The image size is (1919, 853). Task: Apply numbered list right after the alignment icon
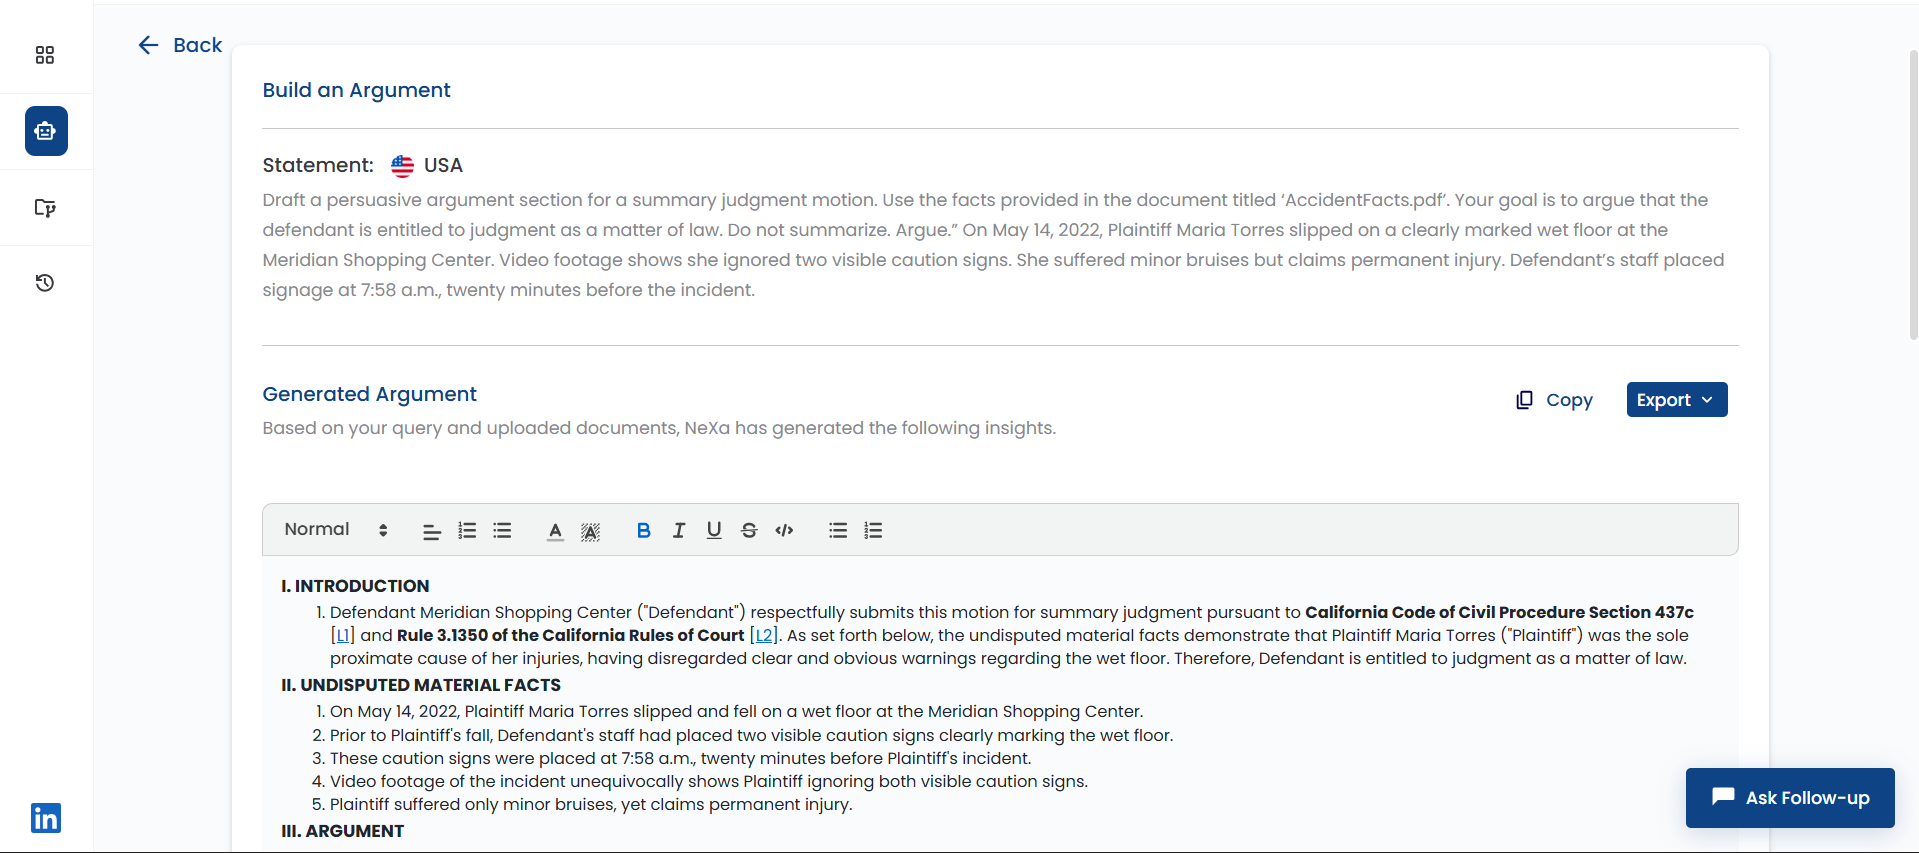click(x=467, y=531)
